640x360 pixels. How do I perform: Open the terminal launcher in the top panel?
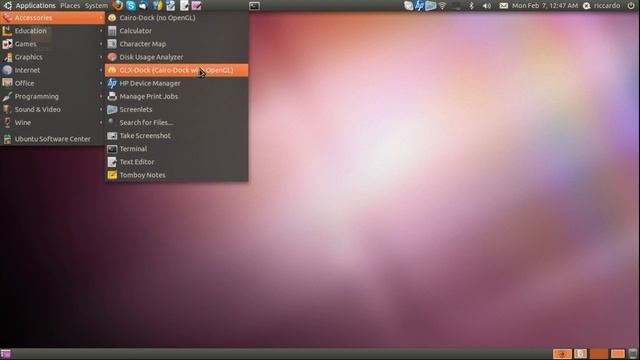pyautogui.click(x=254, y=6)
